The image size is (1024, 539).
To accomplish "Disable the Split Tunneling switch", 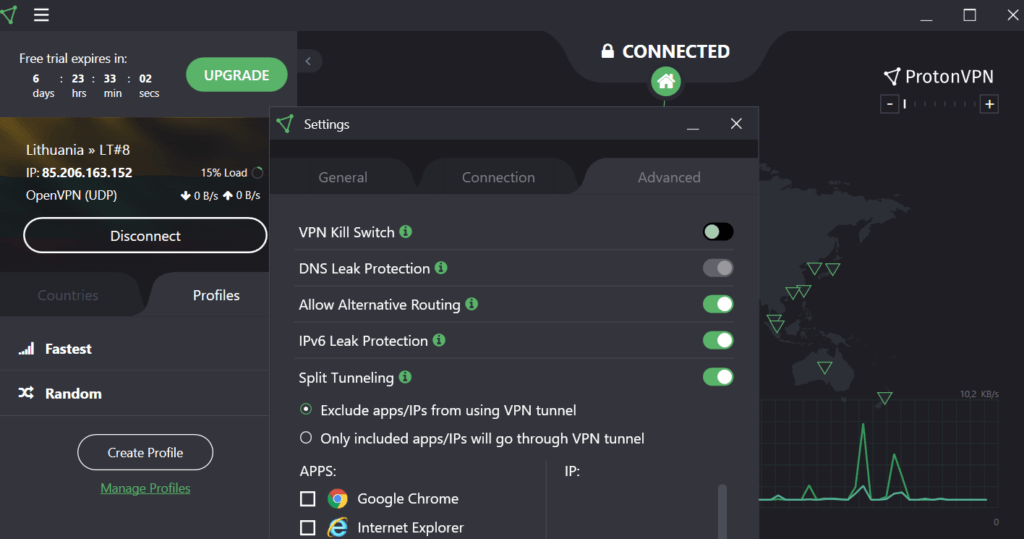I will (x=718, y=377).
